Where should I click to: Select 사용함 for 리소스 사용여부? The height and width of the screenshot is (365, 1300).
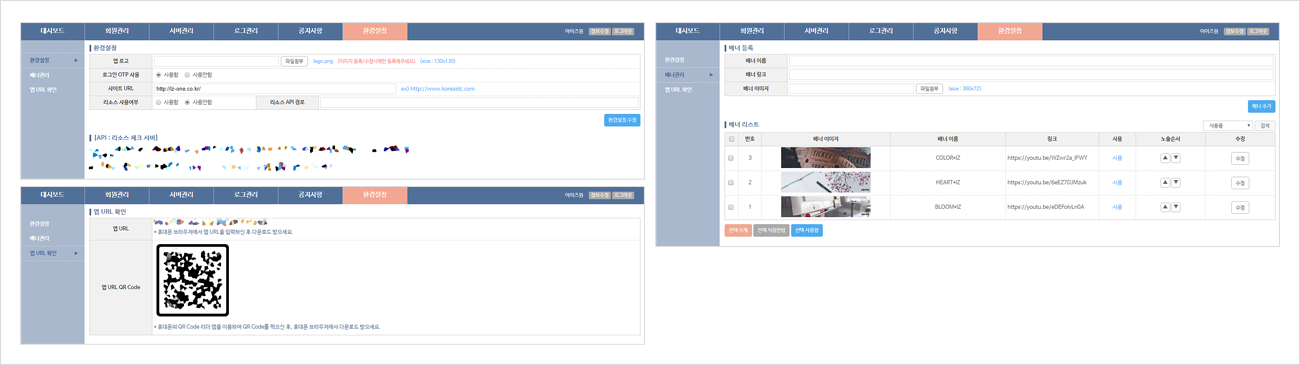tap(159, 102)
